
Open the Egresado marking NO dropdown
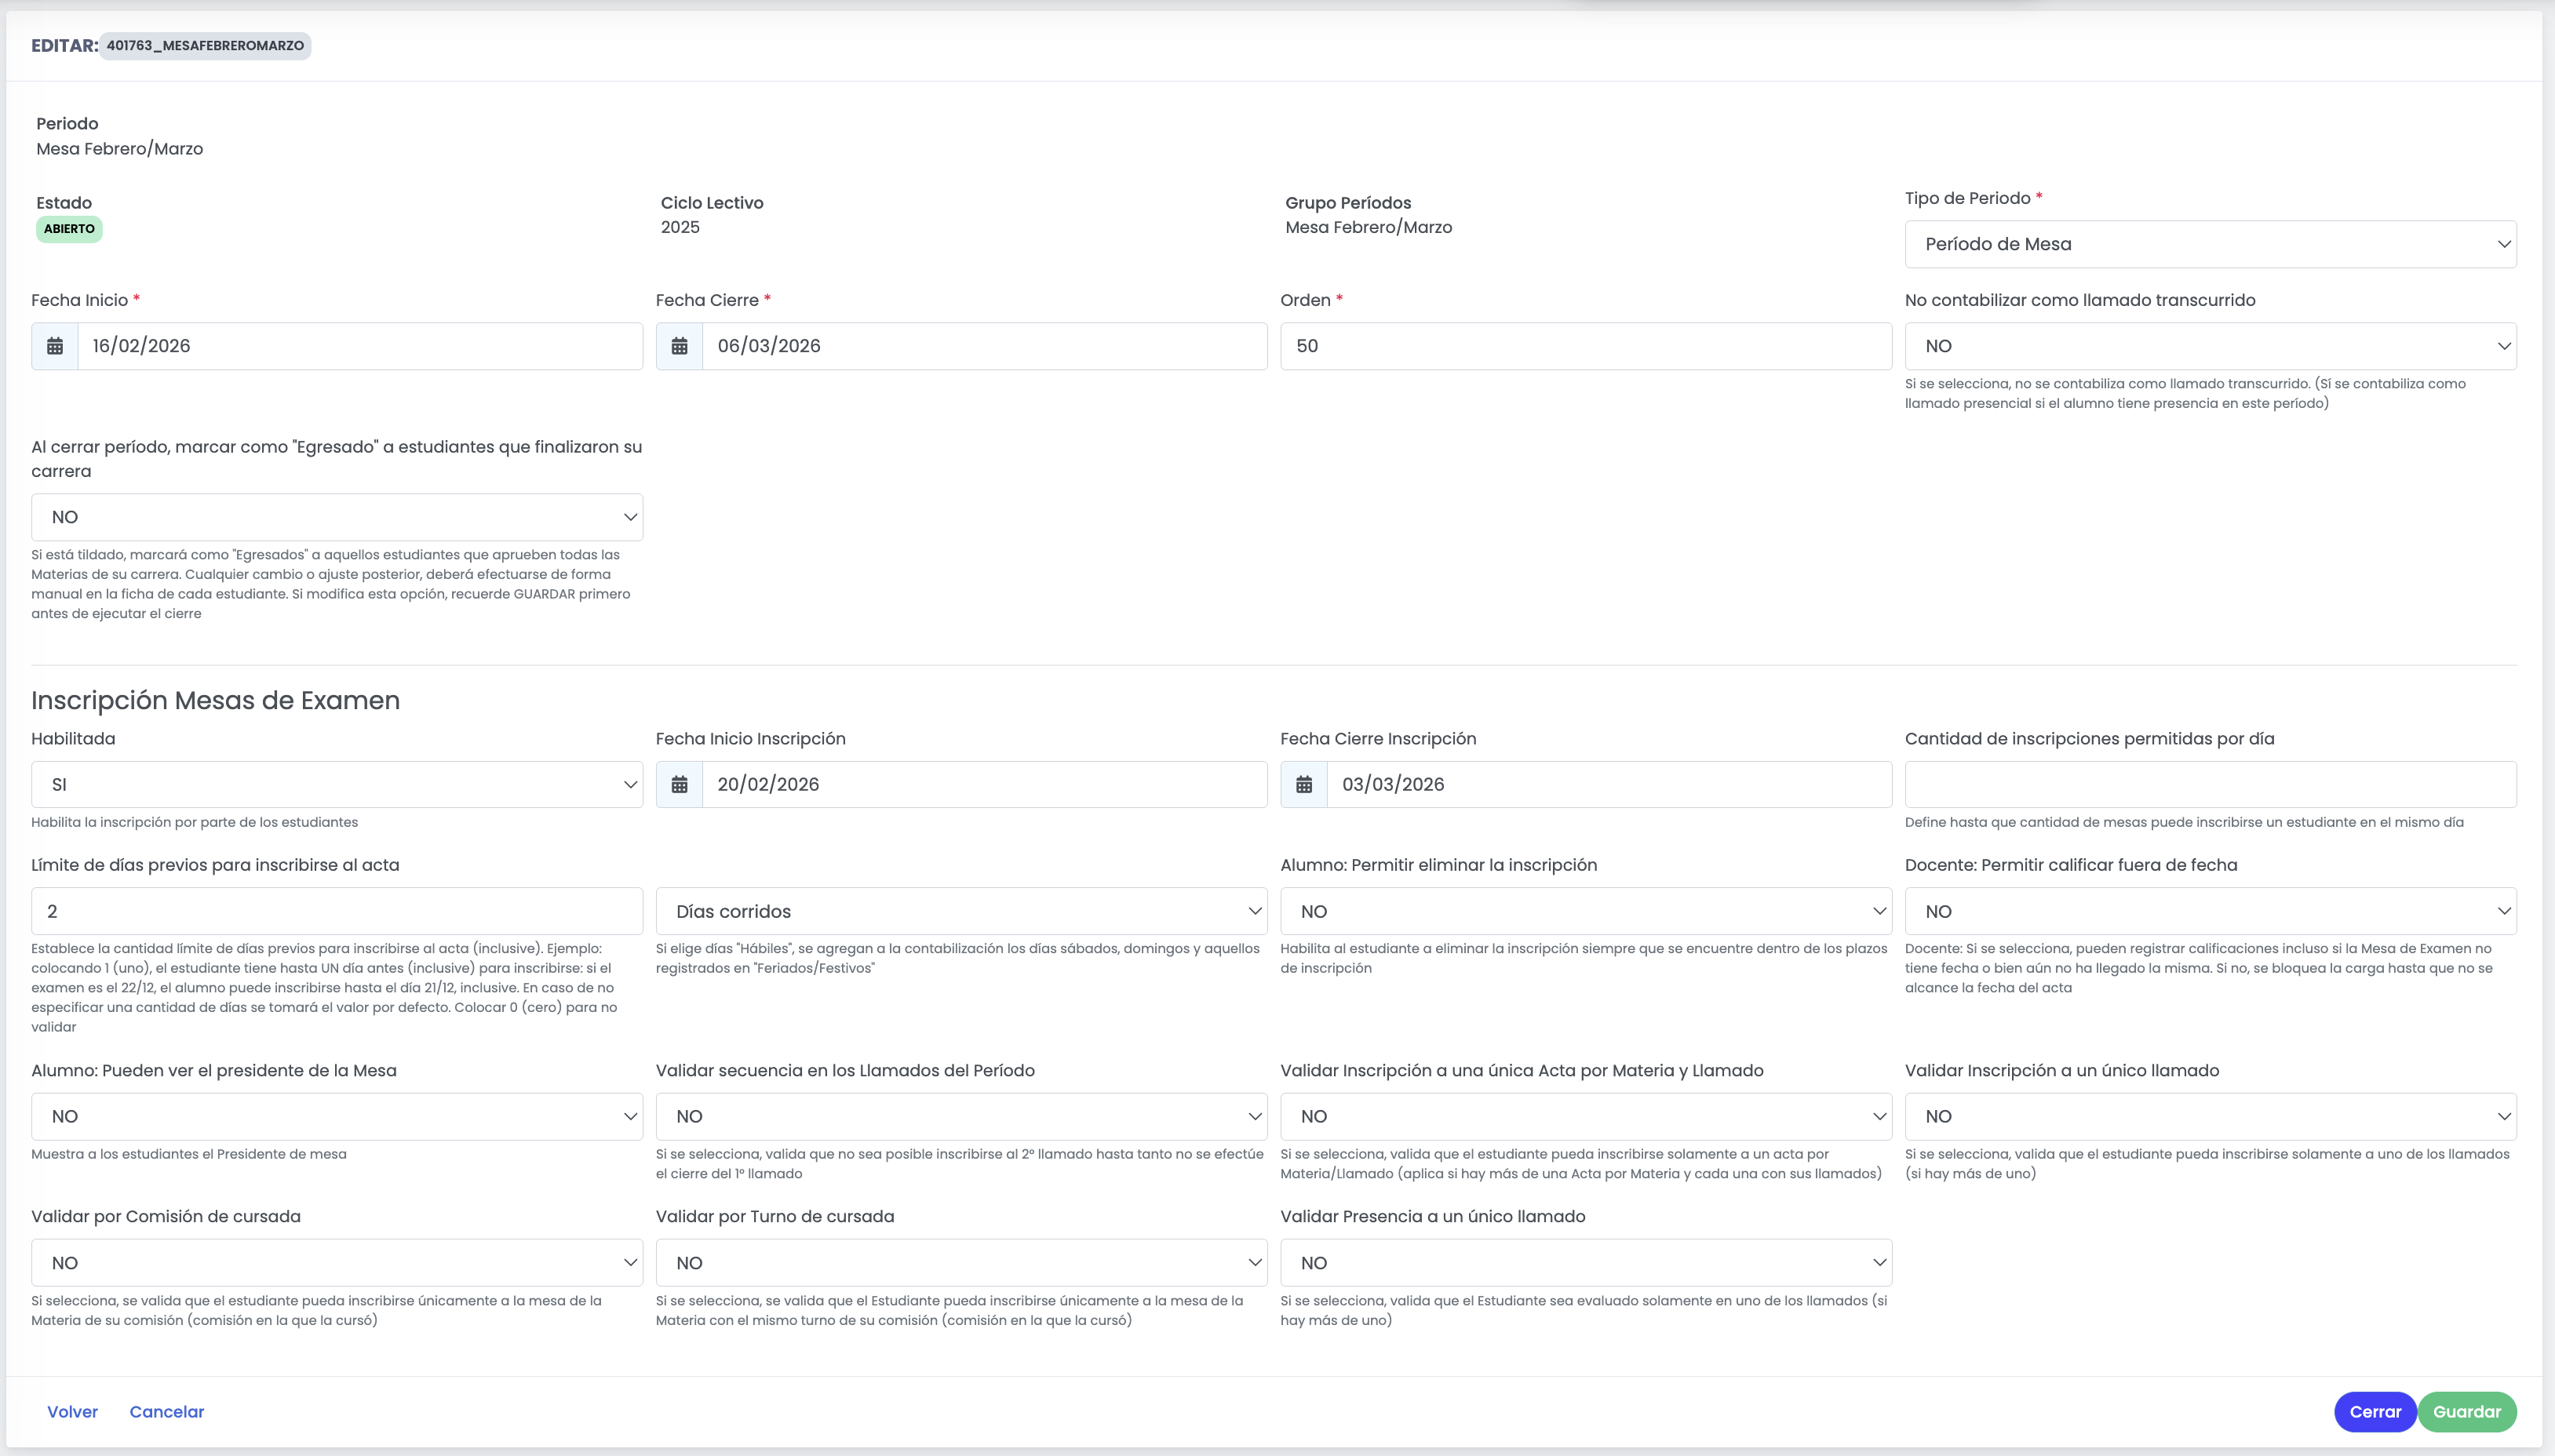(337, 517)
